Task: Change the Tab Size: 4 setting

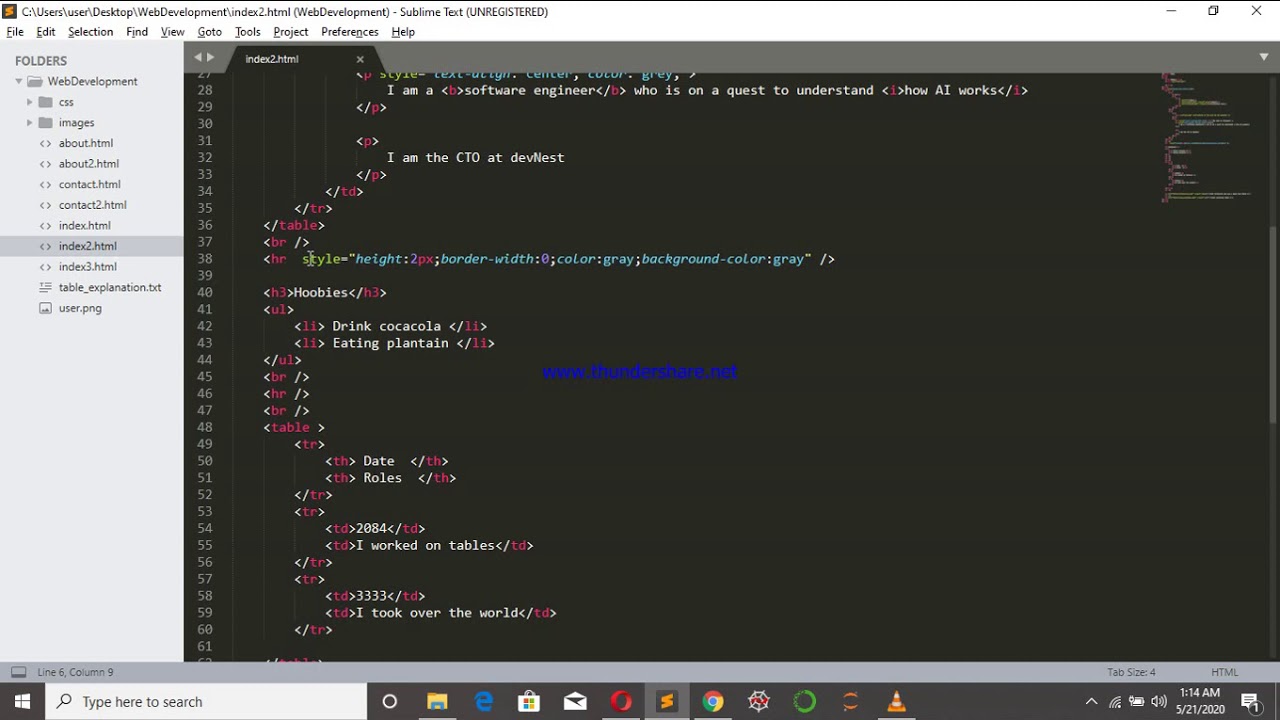Action: click(x=1131, y=672)
